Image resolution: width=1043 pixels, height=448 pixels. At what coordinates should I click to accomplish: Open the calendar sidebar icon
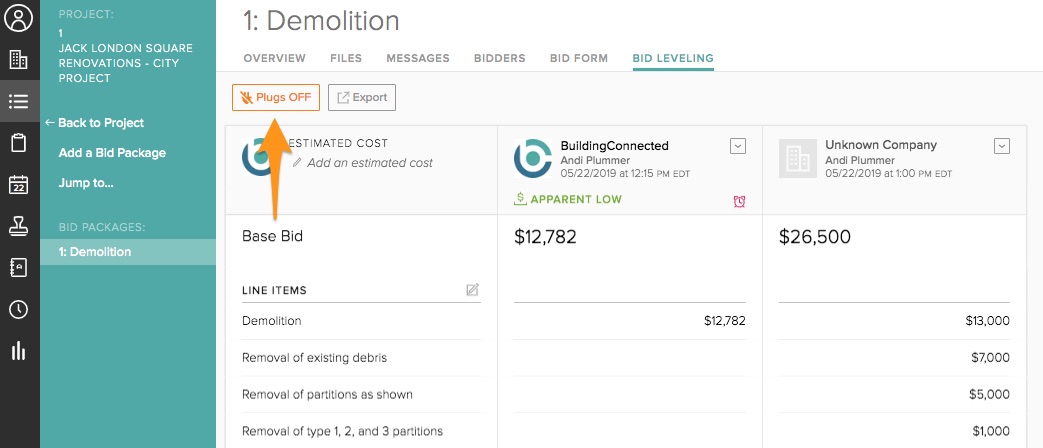(19, 185)
